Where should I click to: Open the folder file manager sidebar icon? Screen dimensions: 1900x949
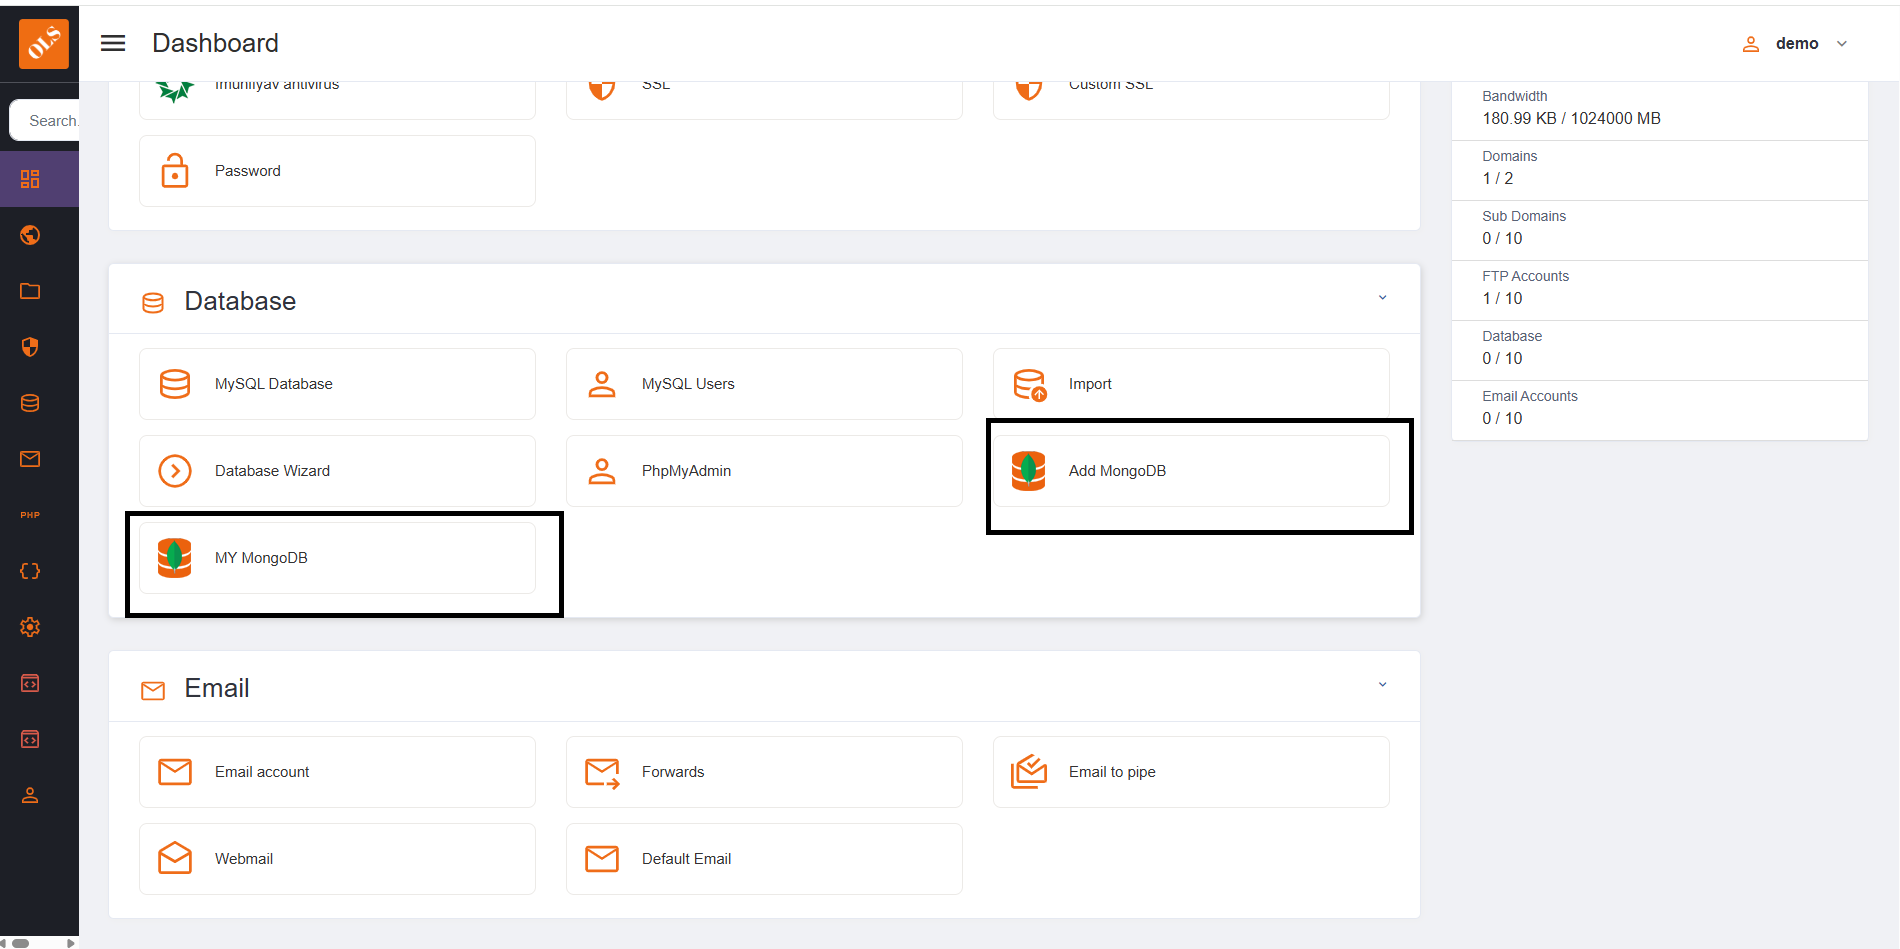click(30, 291)
